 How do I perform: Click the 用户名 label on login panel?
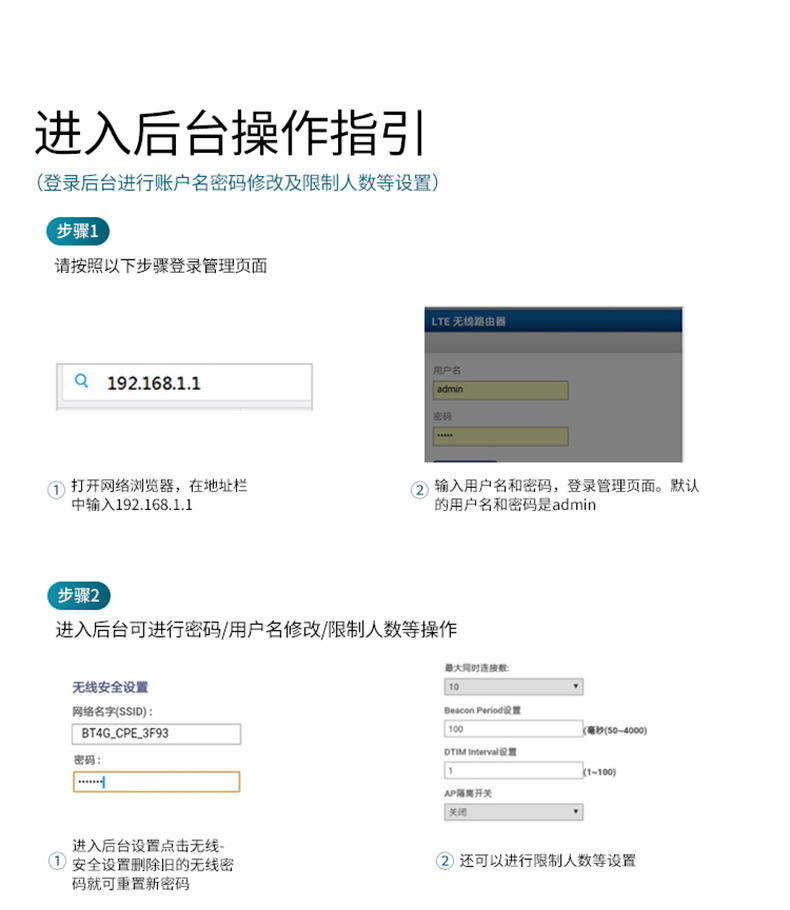(446, 370)
